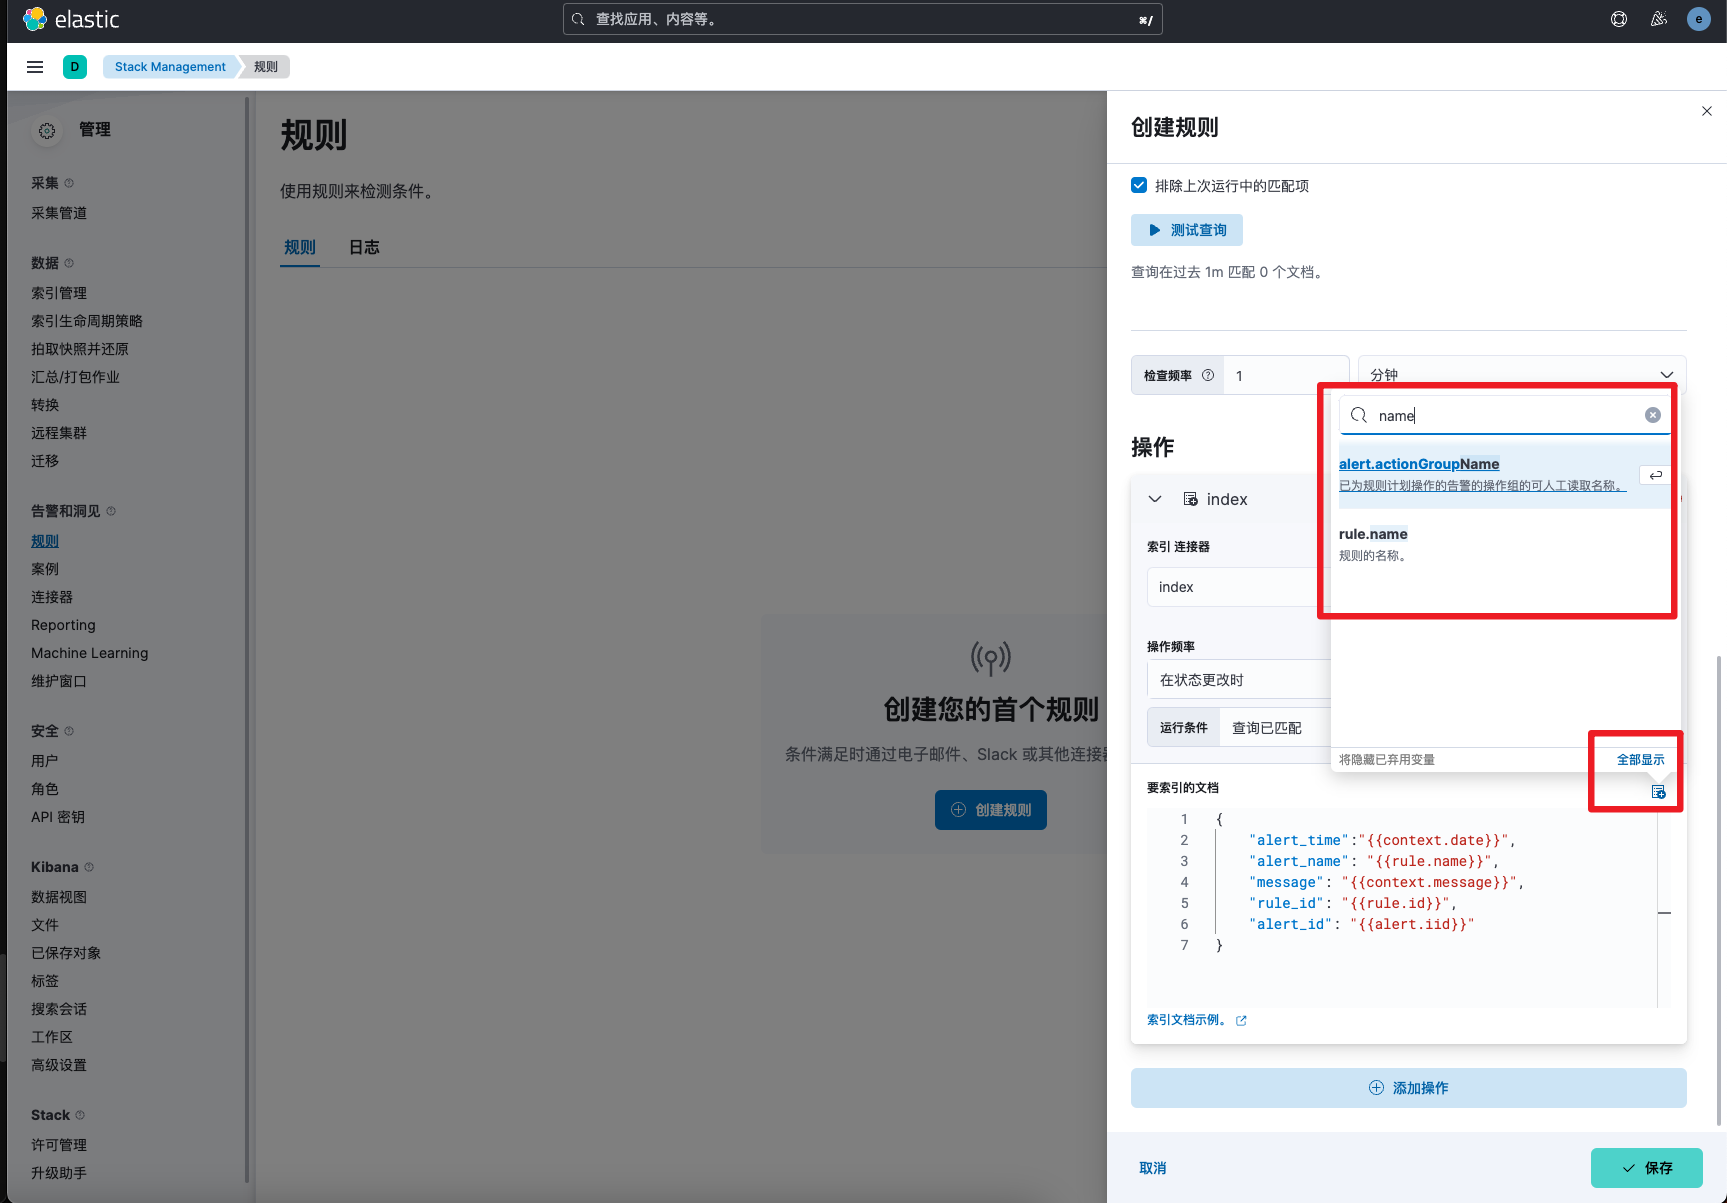This screenshot has height=1203, width=1727.
Task: Open 拍取快照并还原 in the sidebar
Action: pos(80,349)
